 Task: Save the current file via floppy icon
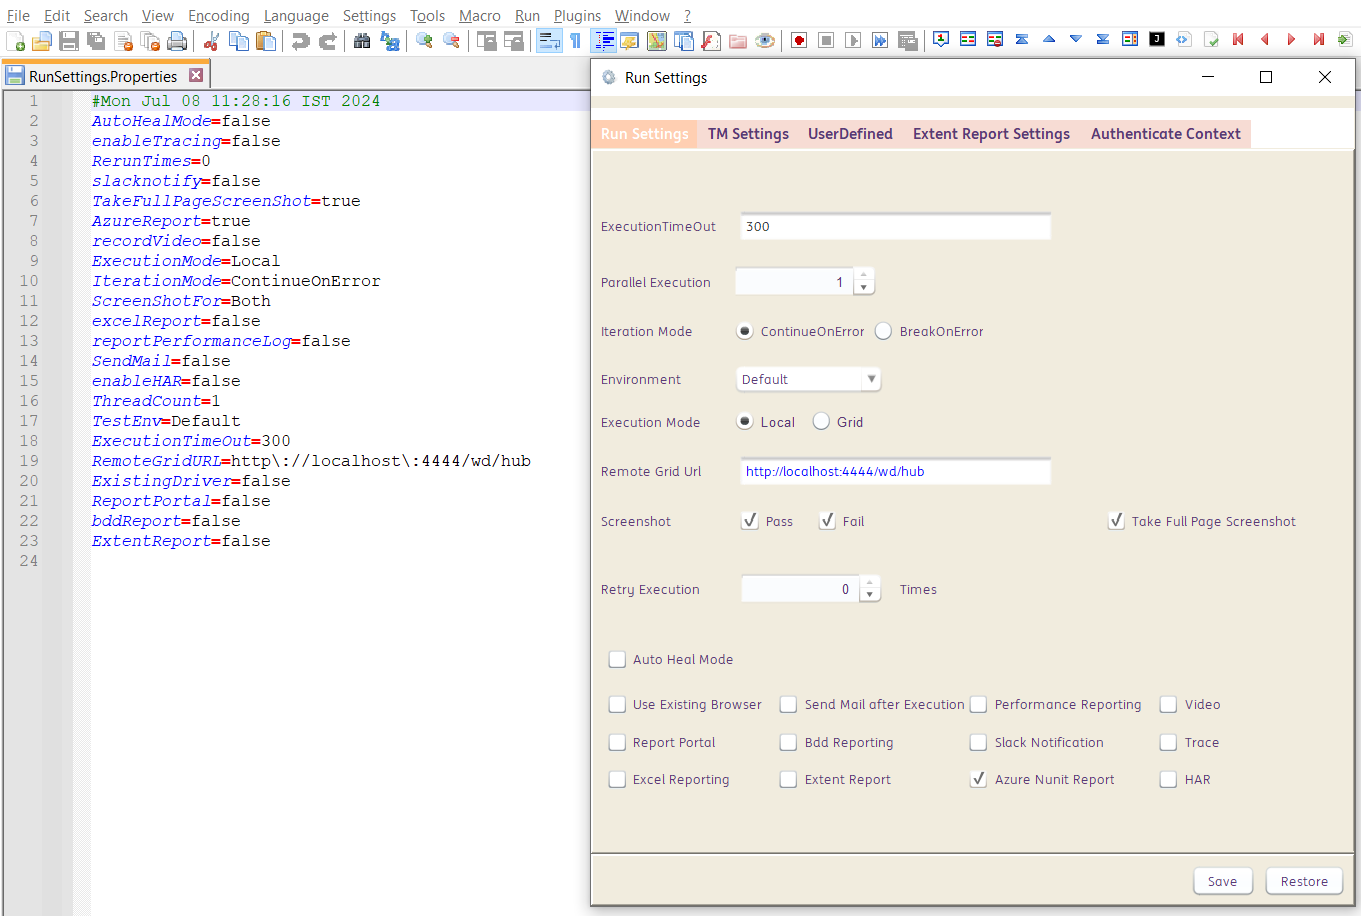pos(69,41)
